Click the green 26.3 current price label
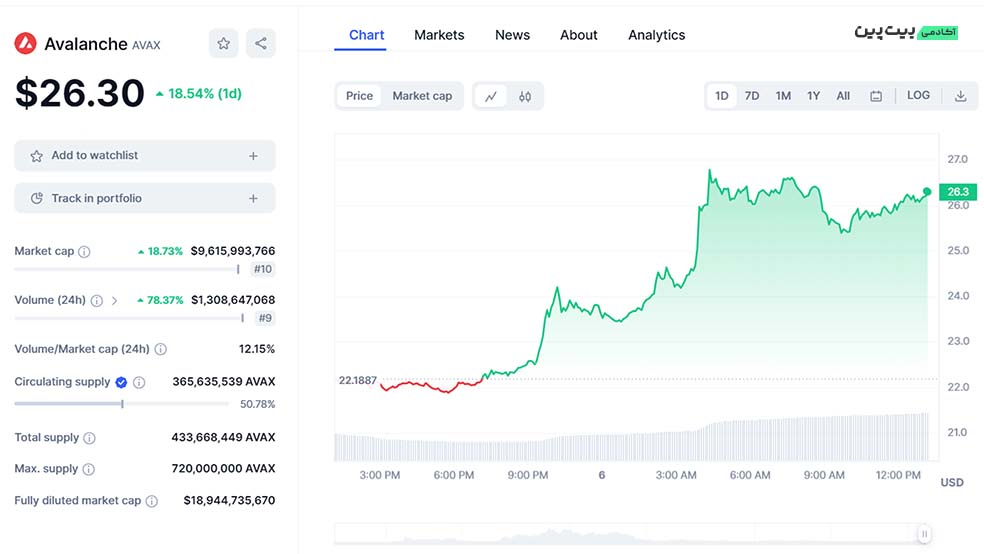The height and width of the screenshot is (554, 984). pos(958,191)
